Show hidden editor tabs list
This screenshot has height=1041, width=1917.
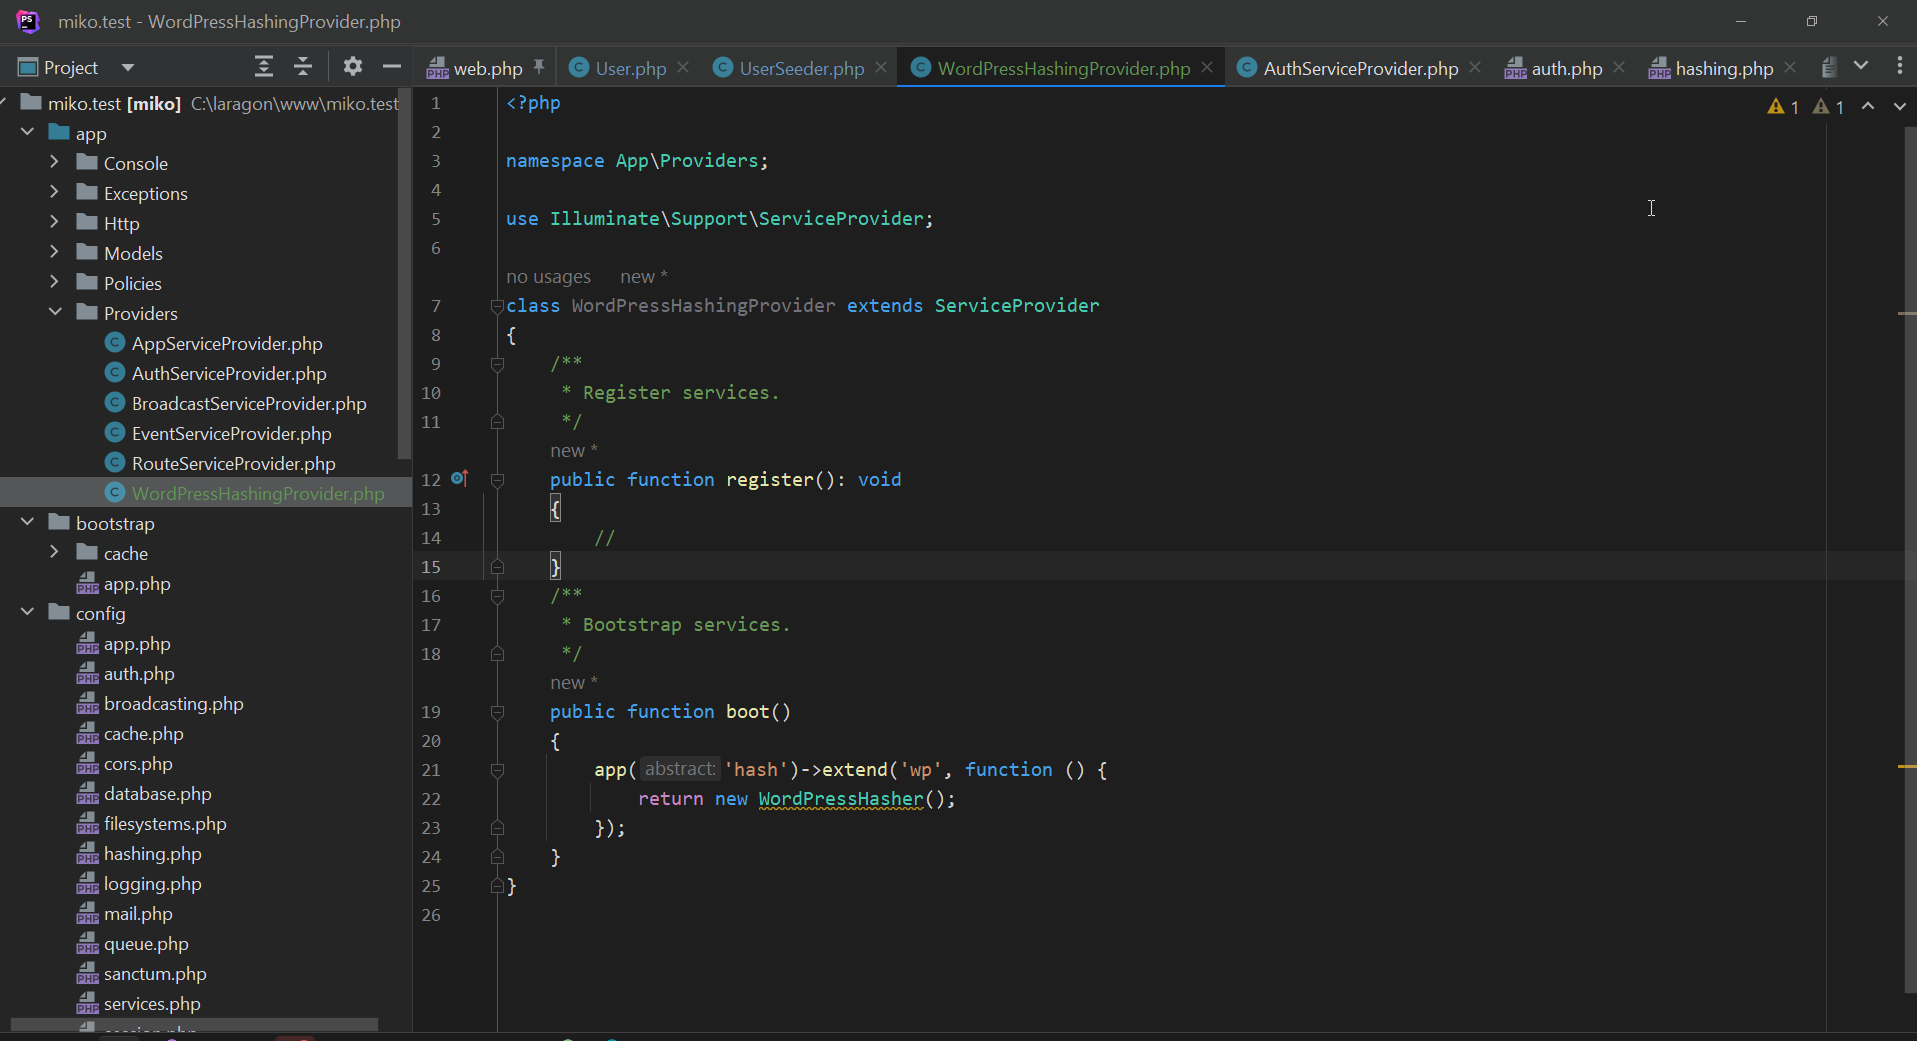click(1861, 67)
